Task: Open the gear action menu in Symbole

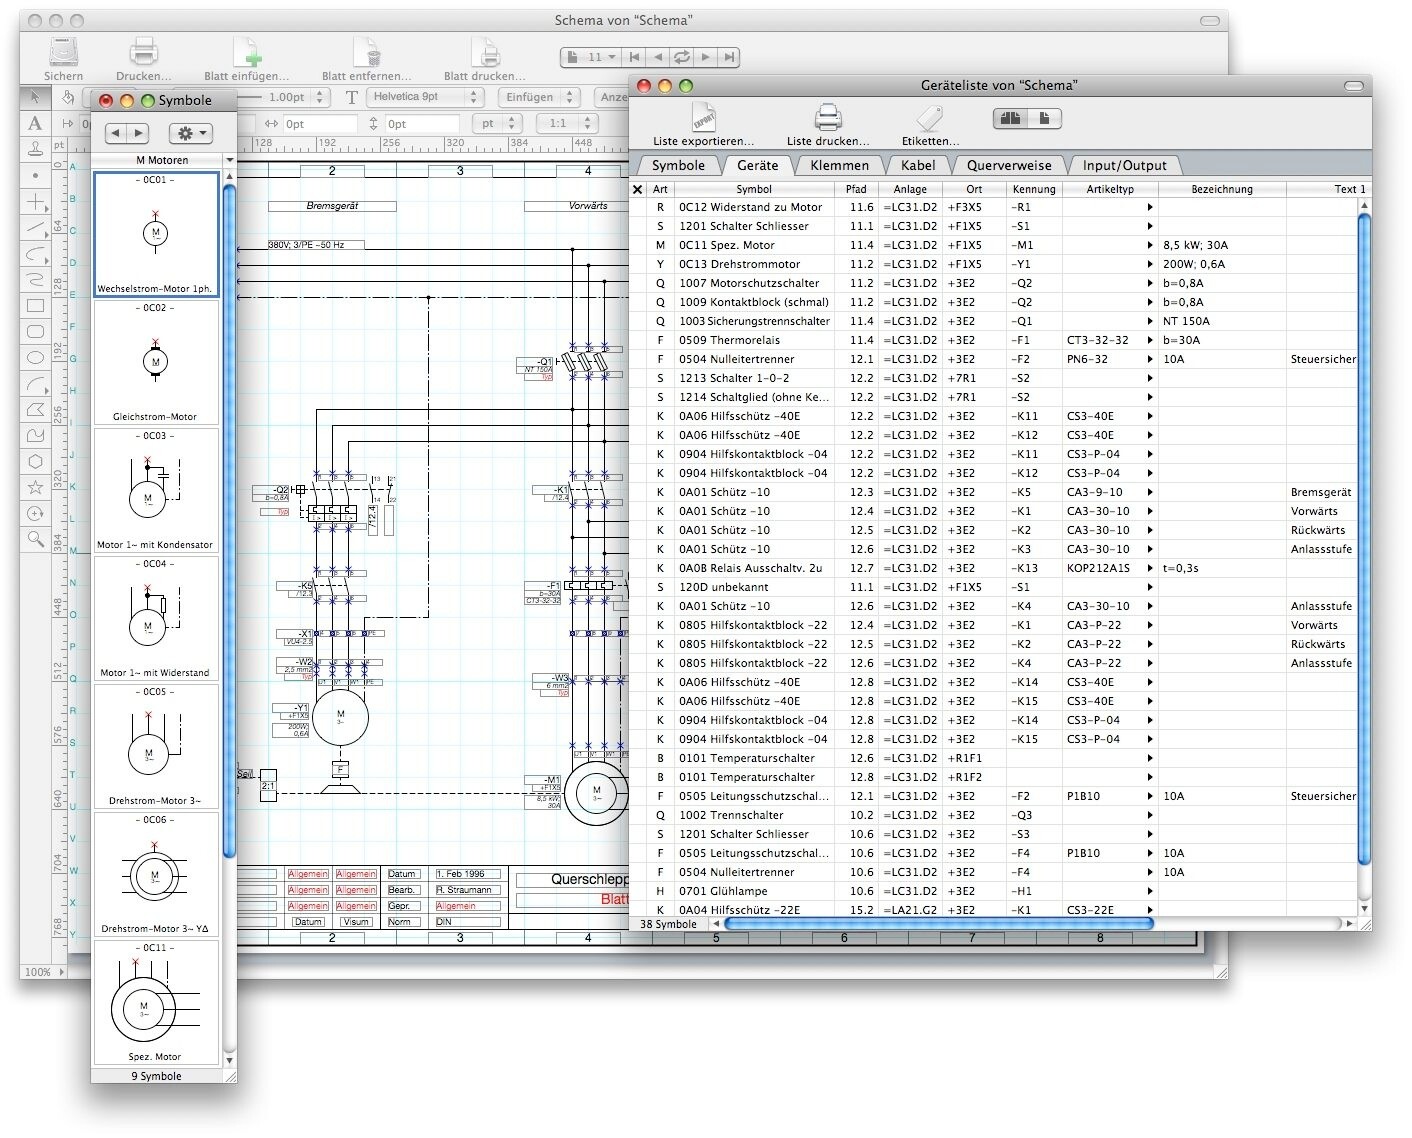Action: tap(190, 133)
